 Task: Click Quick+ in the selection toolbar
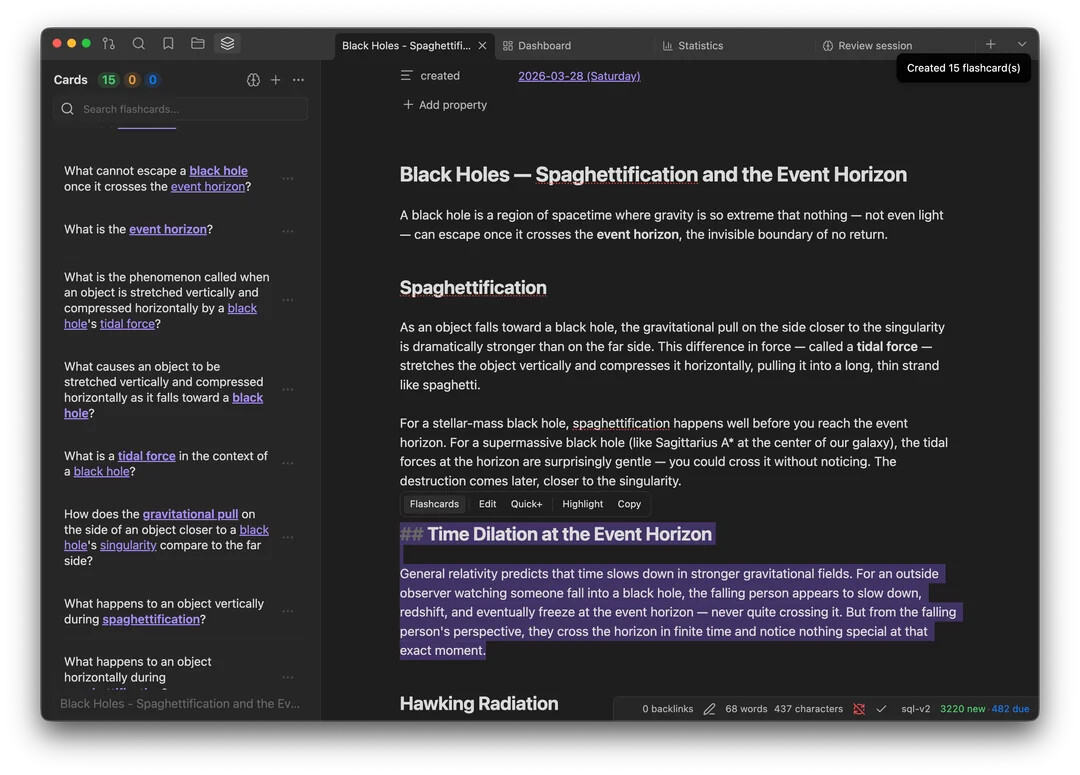coord(526,504)
